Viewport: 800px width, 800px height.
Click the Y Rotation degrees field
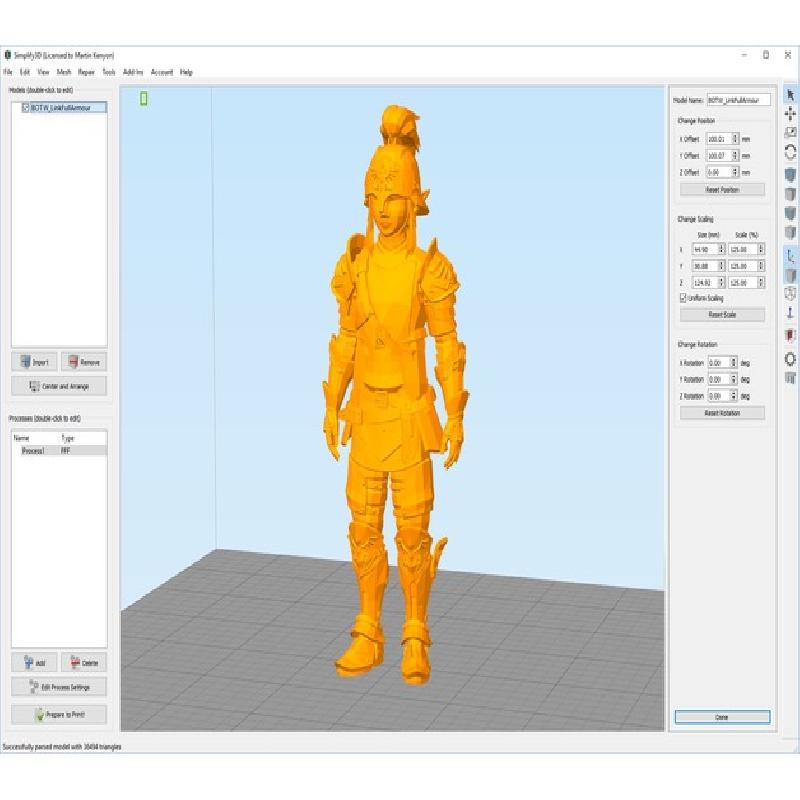[719, 379]
